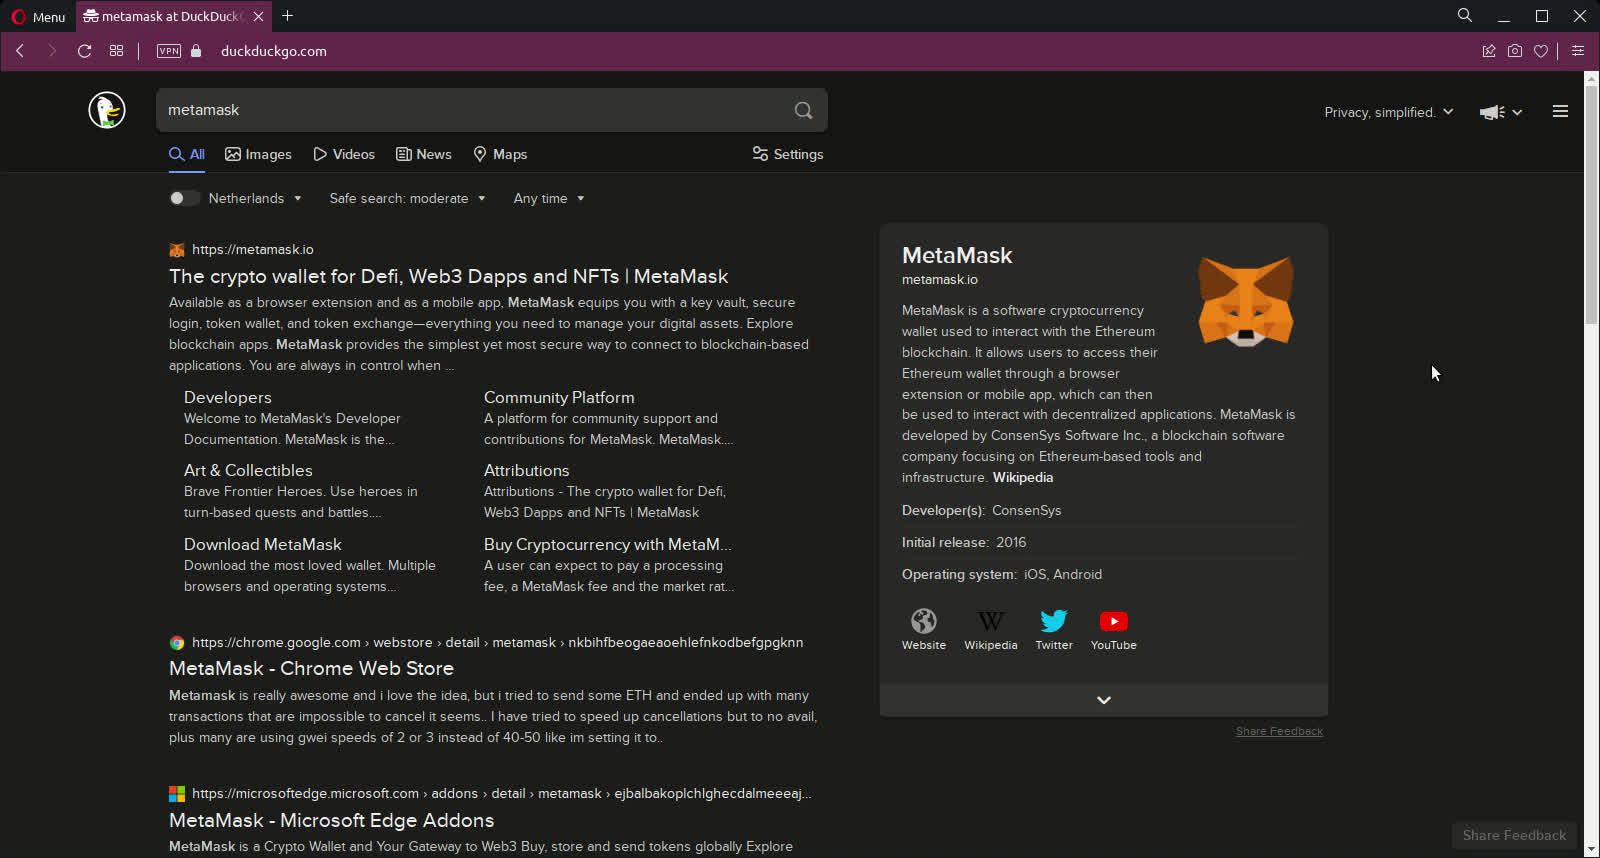The height and width of the screenshot is (858, 1600).
Task: Click the Microsoft favicon beside Edge addons result
Action: coord(177,794)
